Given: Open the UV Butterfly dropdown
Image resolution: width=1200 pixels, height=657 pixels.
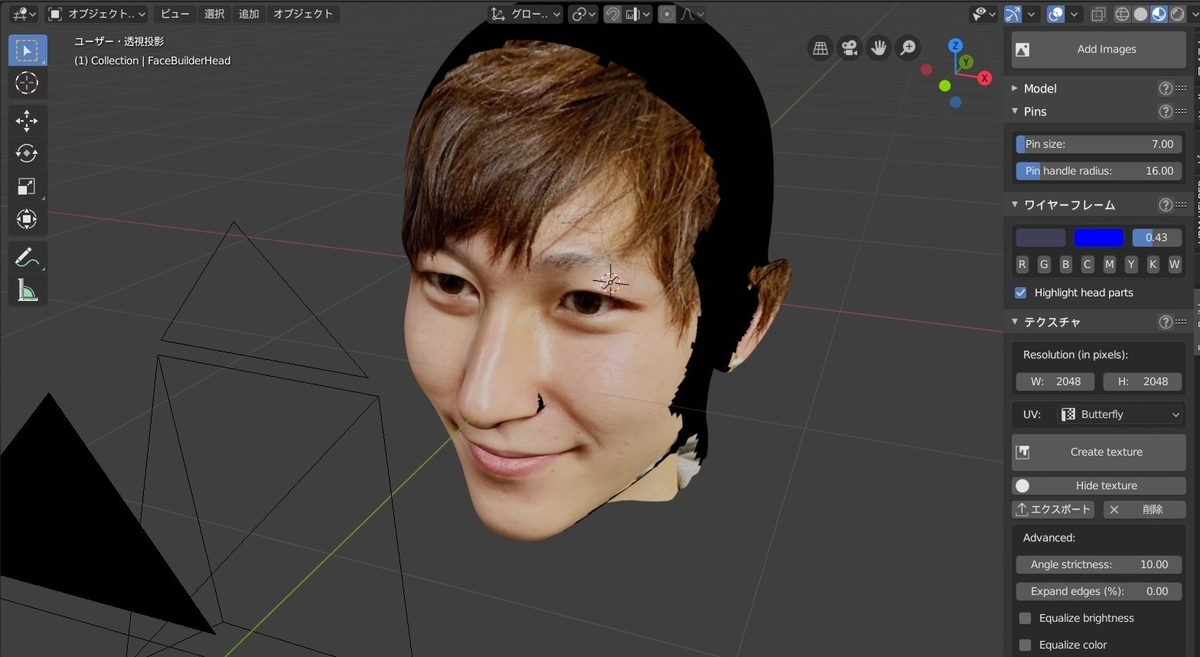Looking at the screenshot, I should pos(1118,414).
